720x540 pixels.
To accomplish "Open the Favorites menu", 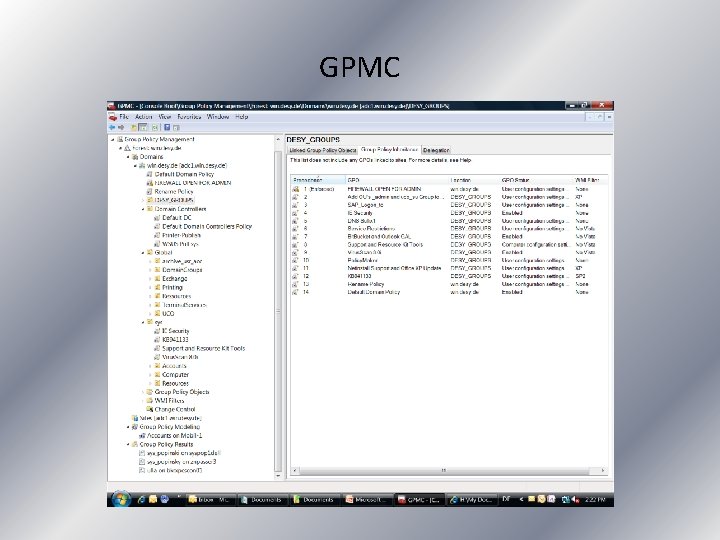I will pyautogui.click(x=189, y=117).
